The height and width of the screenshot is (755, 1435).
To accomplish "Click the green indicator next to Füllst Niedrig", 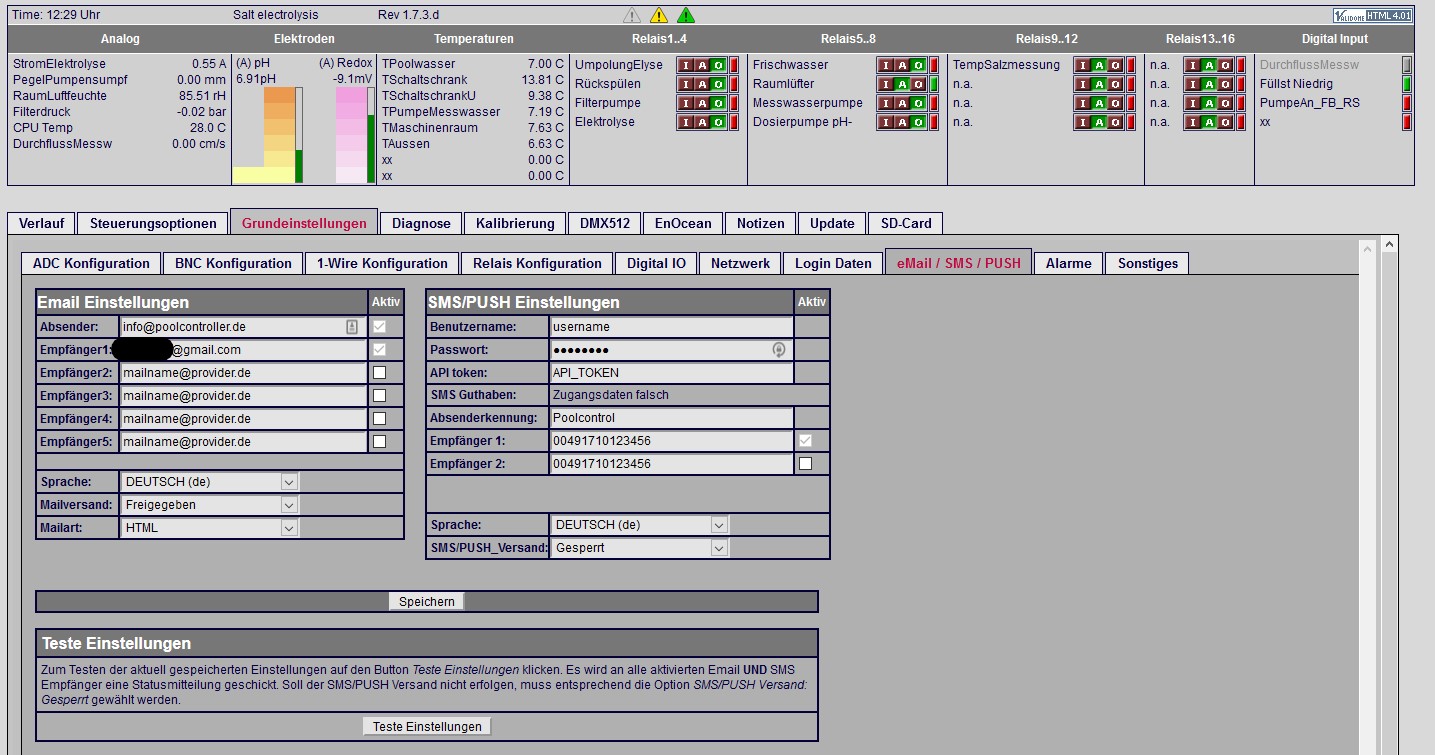I will (x=1407, y=84).
